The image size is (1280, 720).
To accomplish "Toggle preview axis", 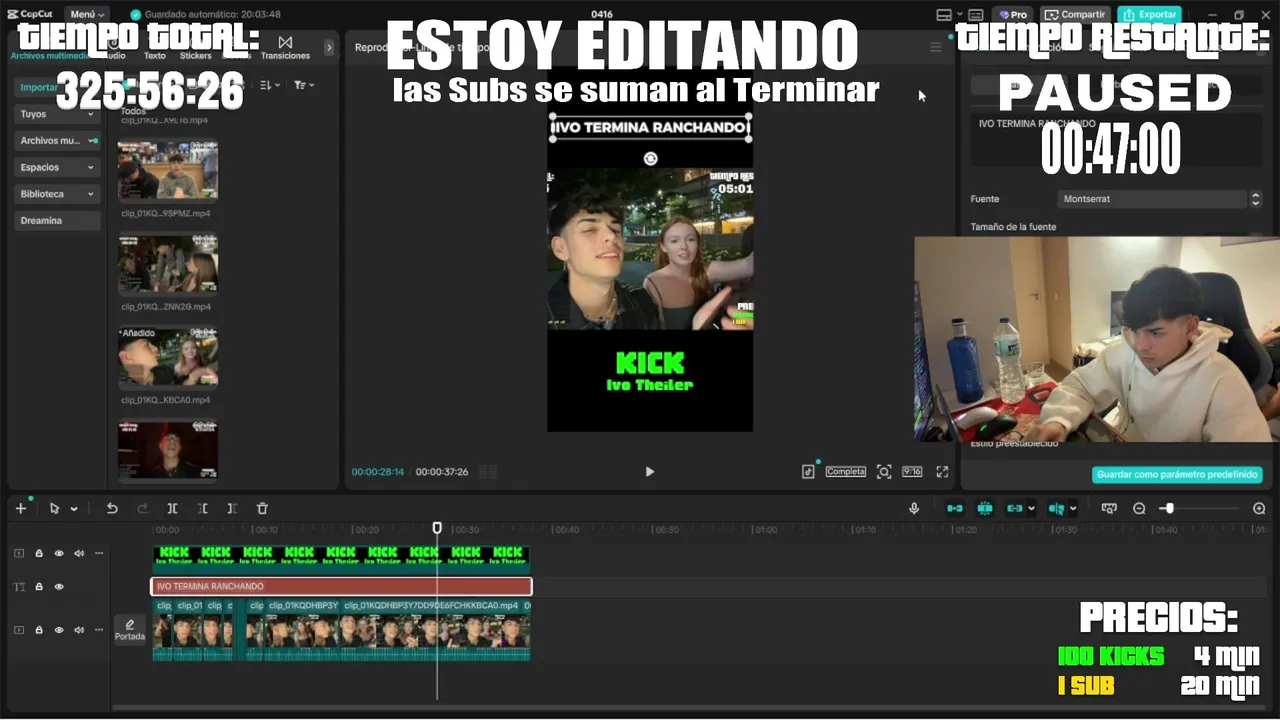I will [1057, 508].
